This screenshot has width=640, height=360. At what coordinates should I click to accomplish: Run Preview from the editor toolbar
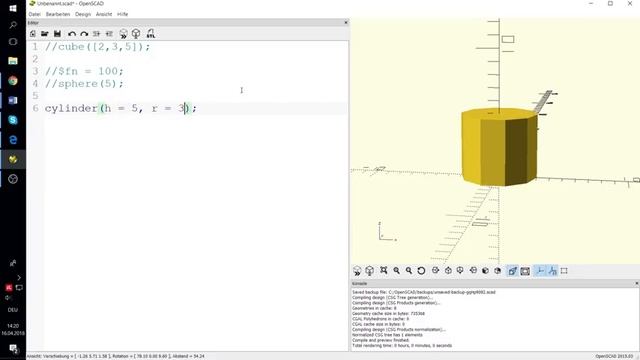(123, 34)
